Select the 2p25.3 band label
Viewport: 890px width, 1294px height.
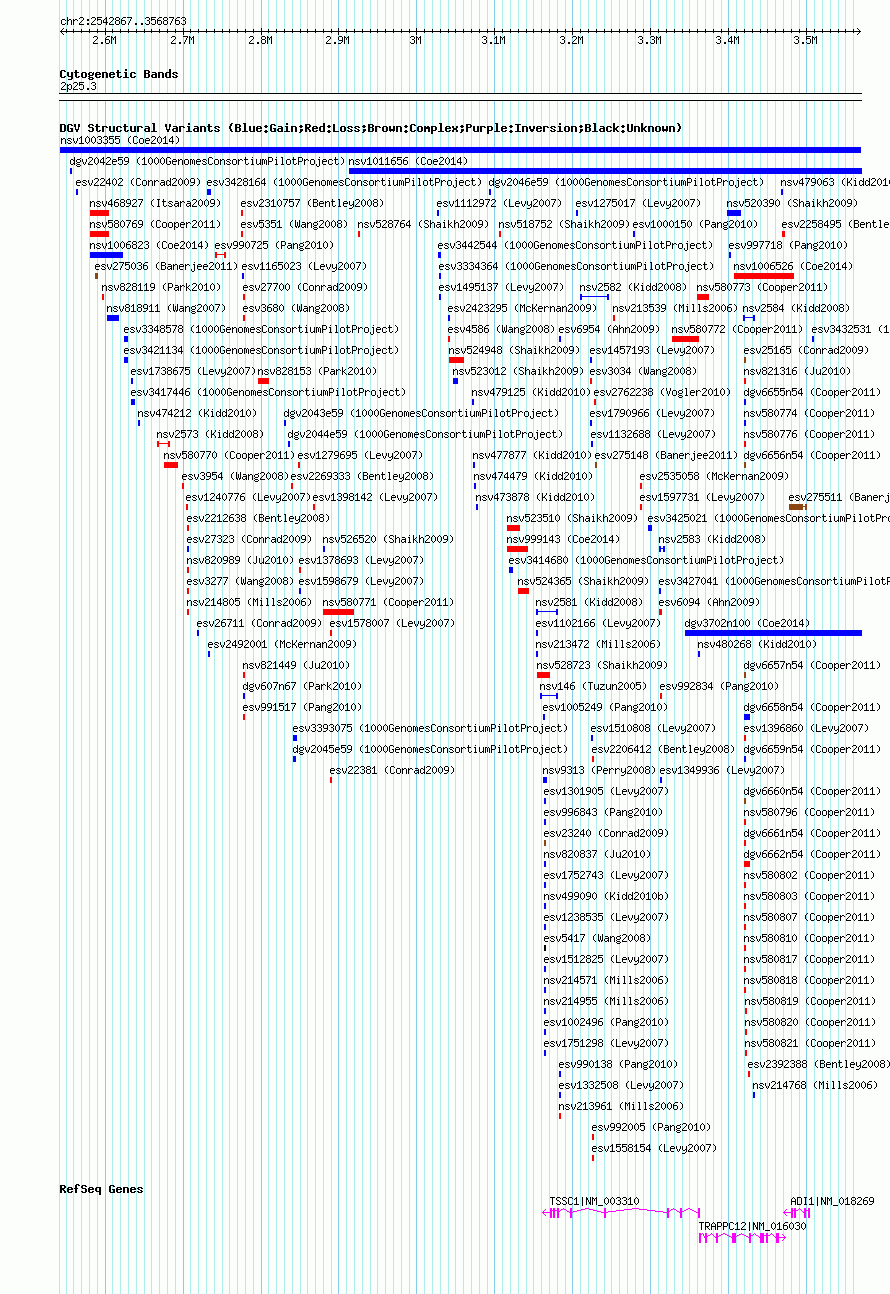click(x=79, y=86)
